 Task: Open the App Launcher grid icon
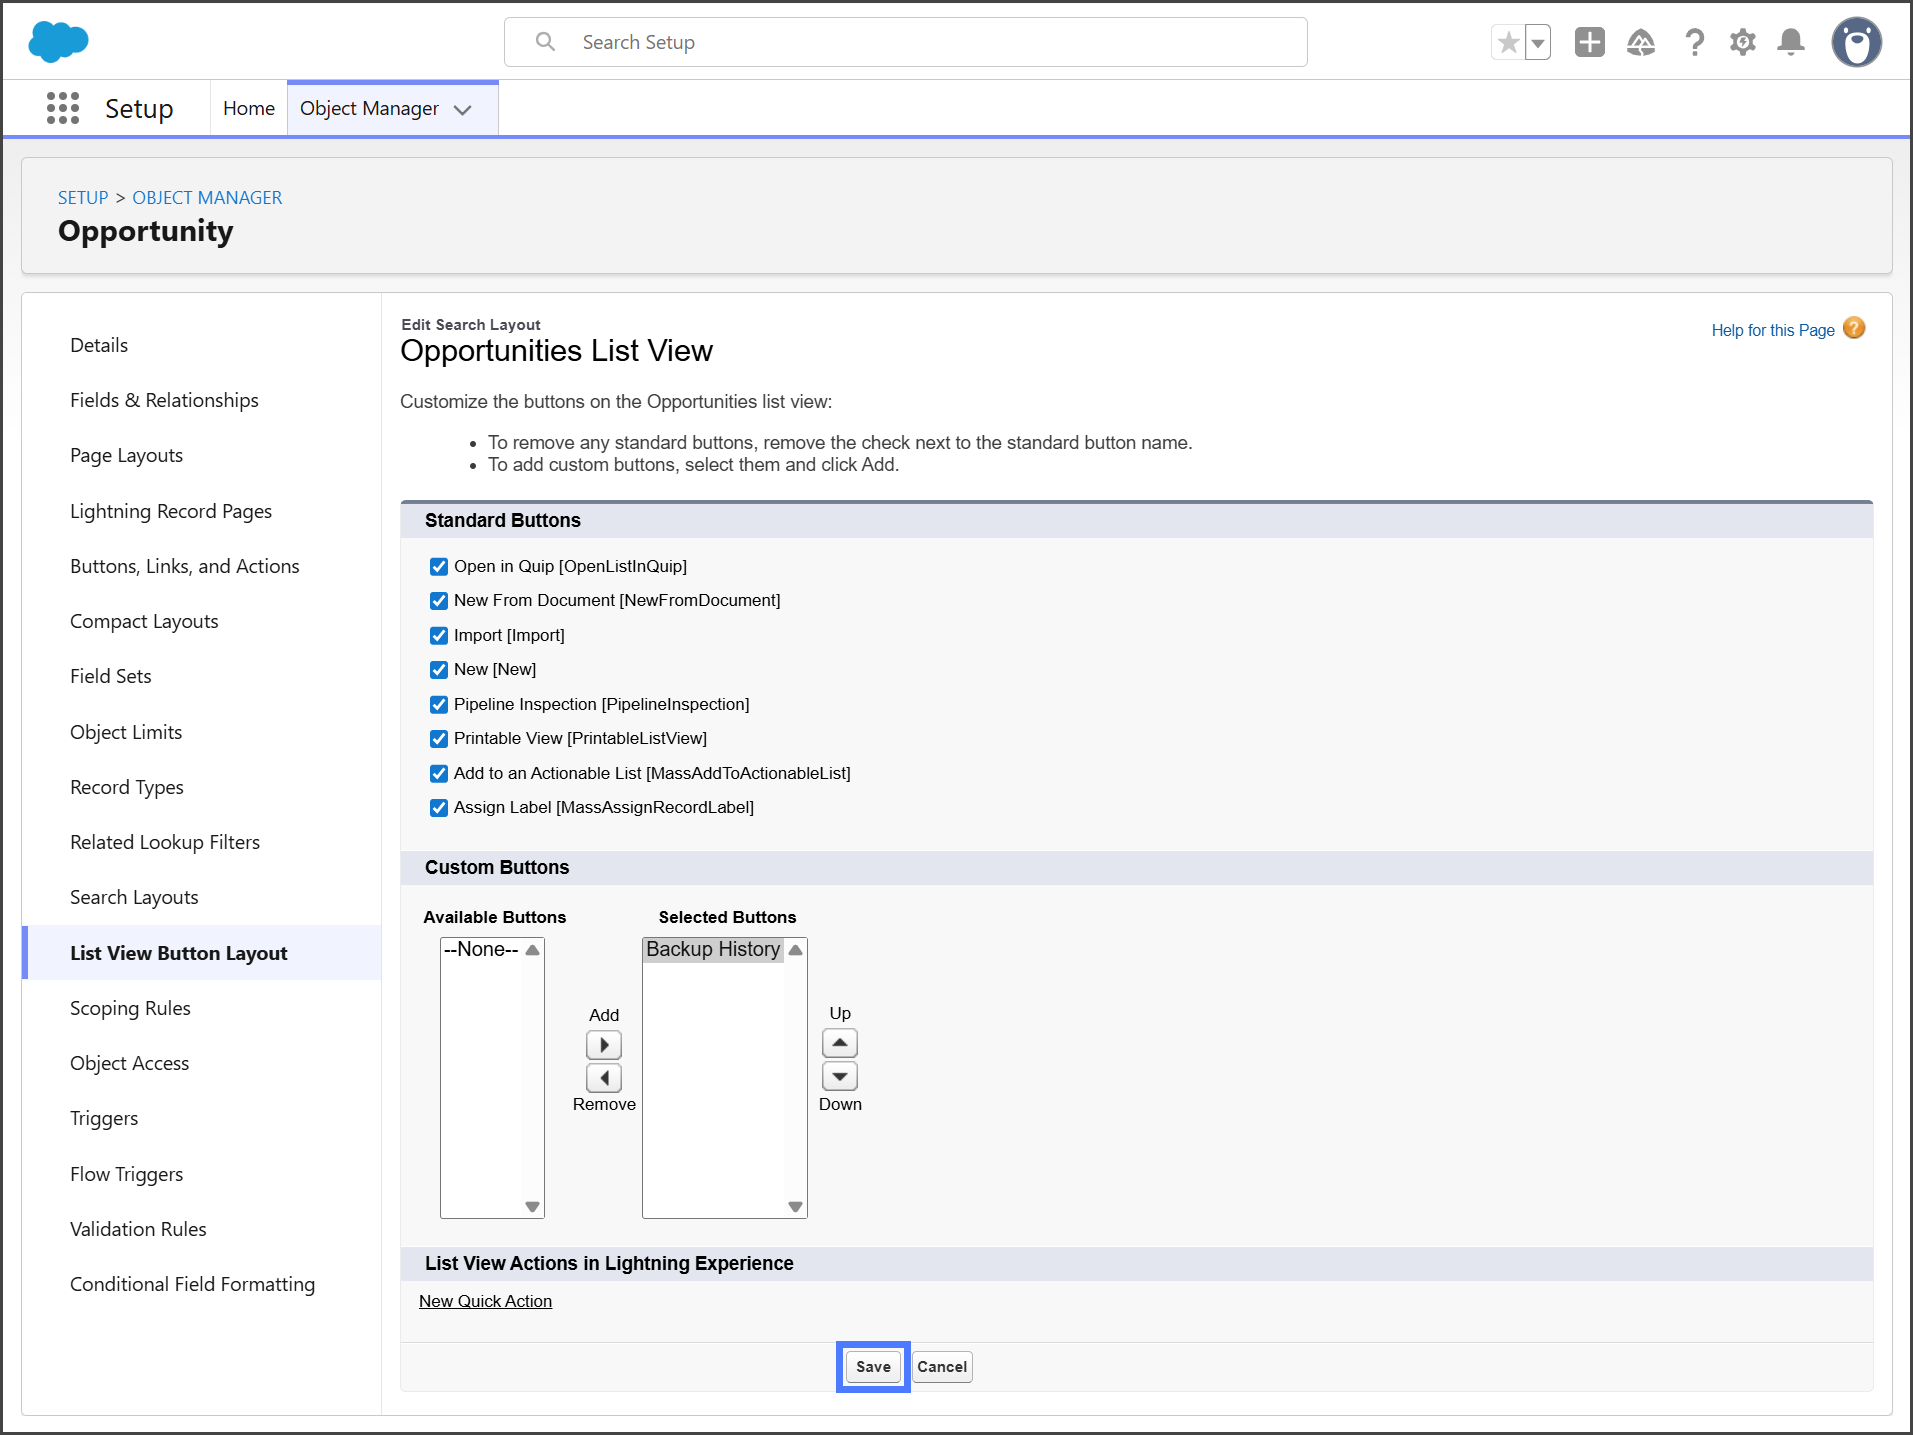pos(63,108)
